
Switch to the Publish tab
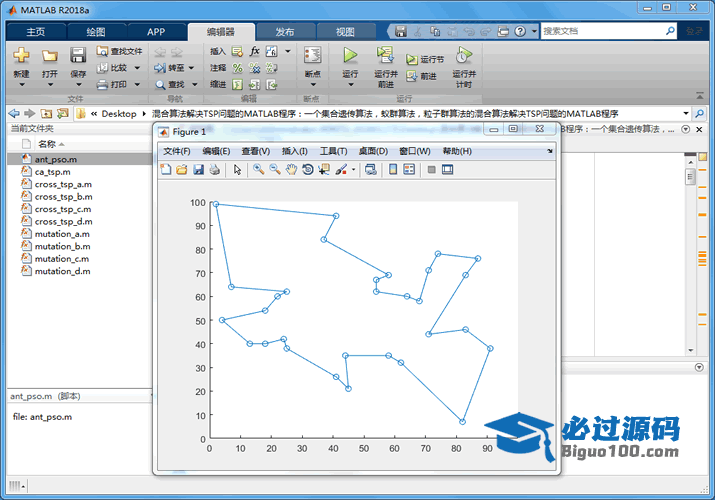285,32
